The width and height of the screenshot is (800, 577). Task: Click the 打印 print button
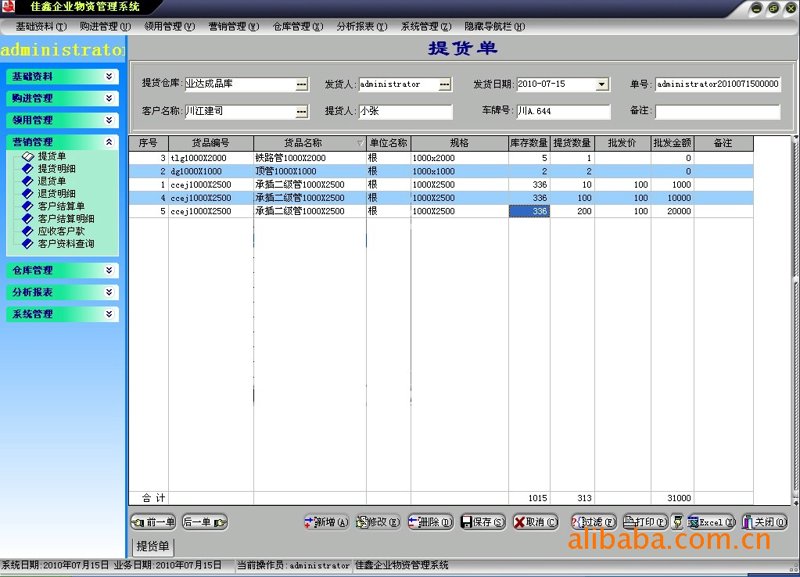point(645,522)
